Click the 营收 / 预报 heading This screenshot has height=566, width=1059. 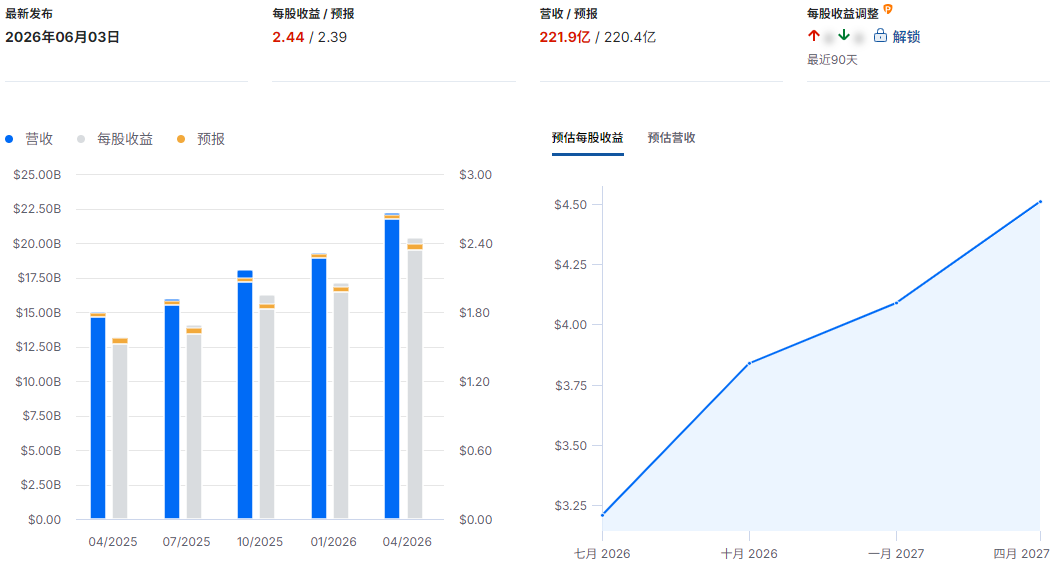pos(569,14)
